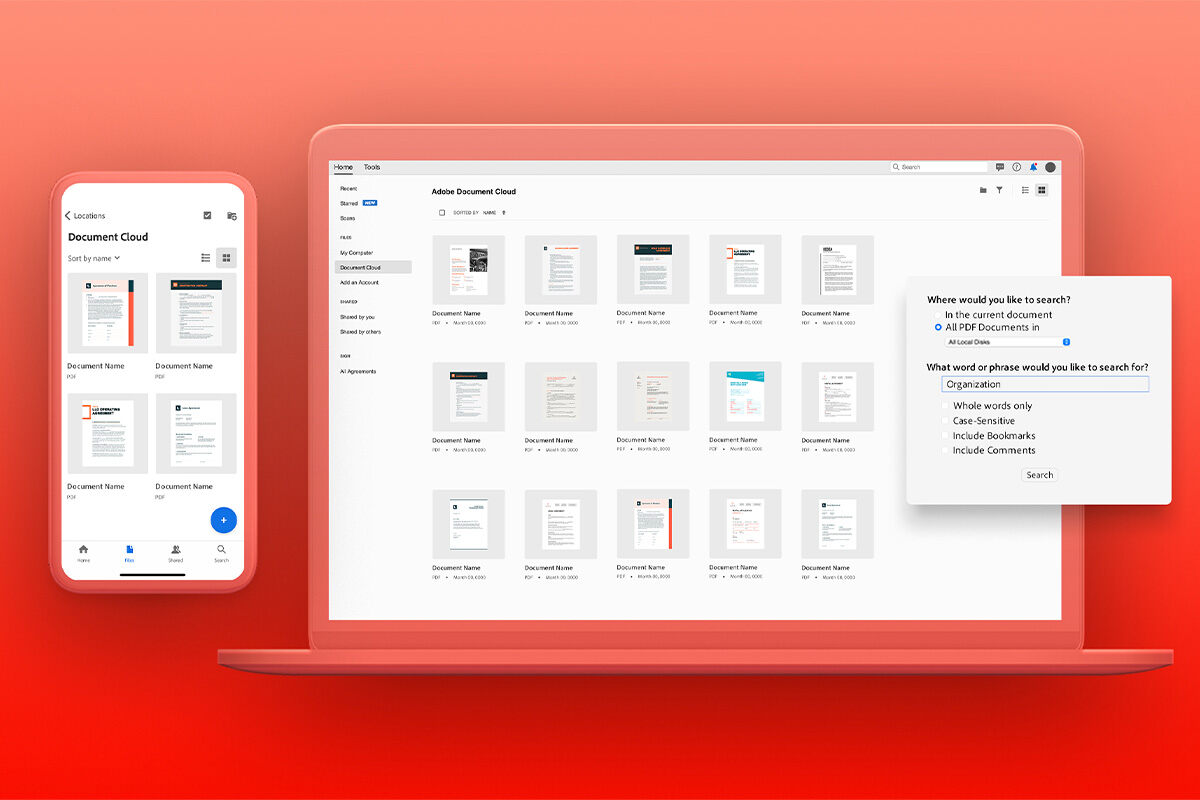Click the new folder icon beside filter
The image size is (1200, 800).
click(x=983, y=190)
